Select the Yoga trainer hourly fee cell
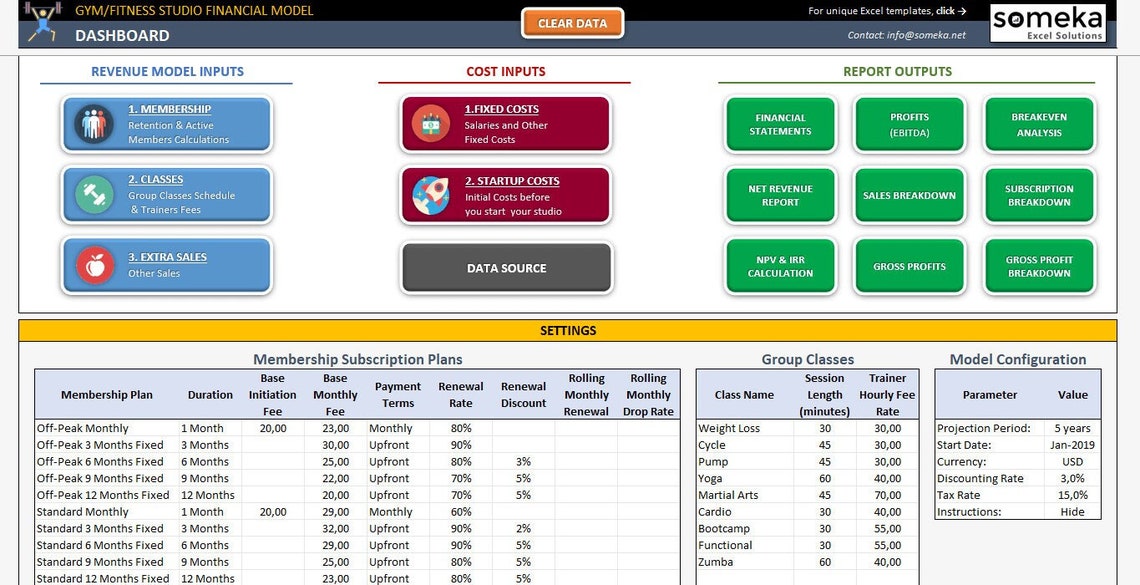The width and height of the screenshot is (1140, 585). coord(888,478)
